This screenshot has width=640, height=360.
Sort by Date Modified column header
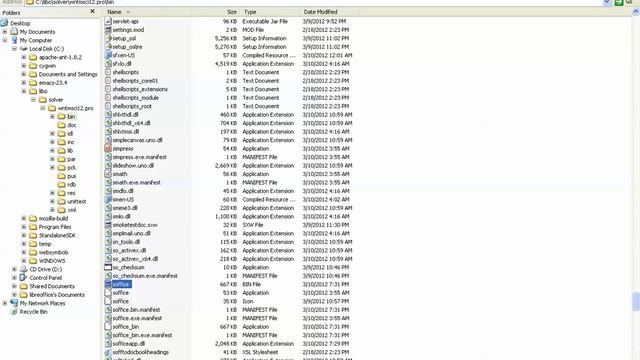click(329, 12)
